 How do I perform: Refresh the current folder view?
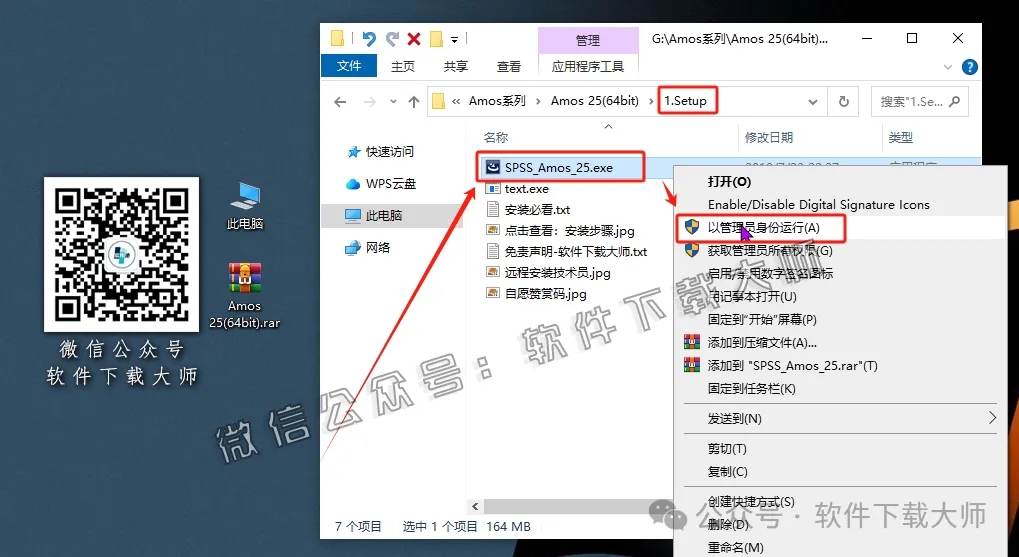(x=844, y=101)
